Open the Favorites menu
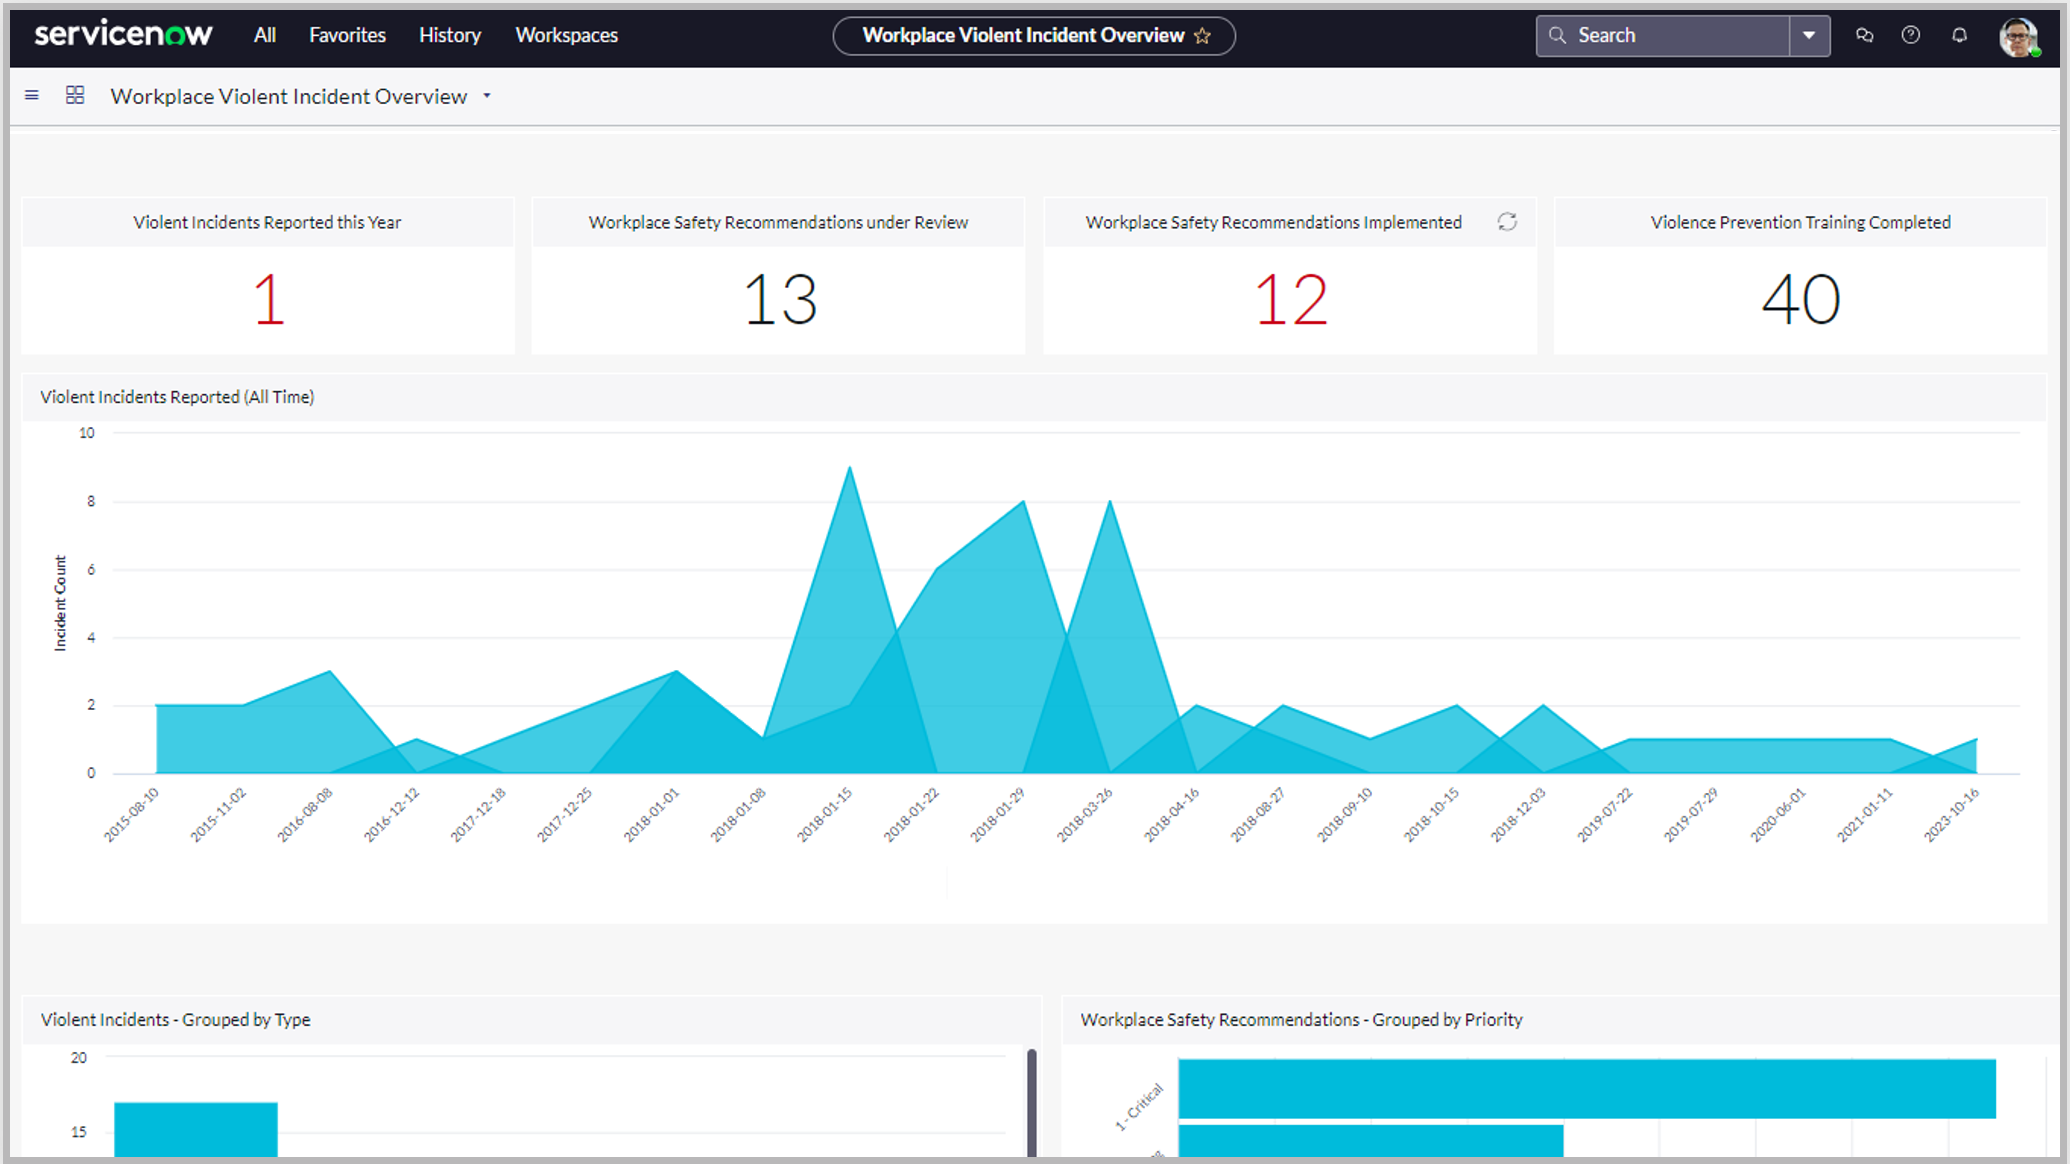The height and width of the screenshot is (1164, 2070). click(347, 35)
